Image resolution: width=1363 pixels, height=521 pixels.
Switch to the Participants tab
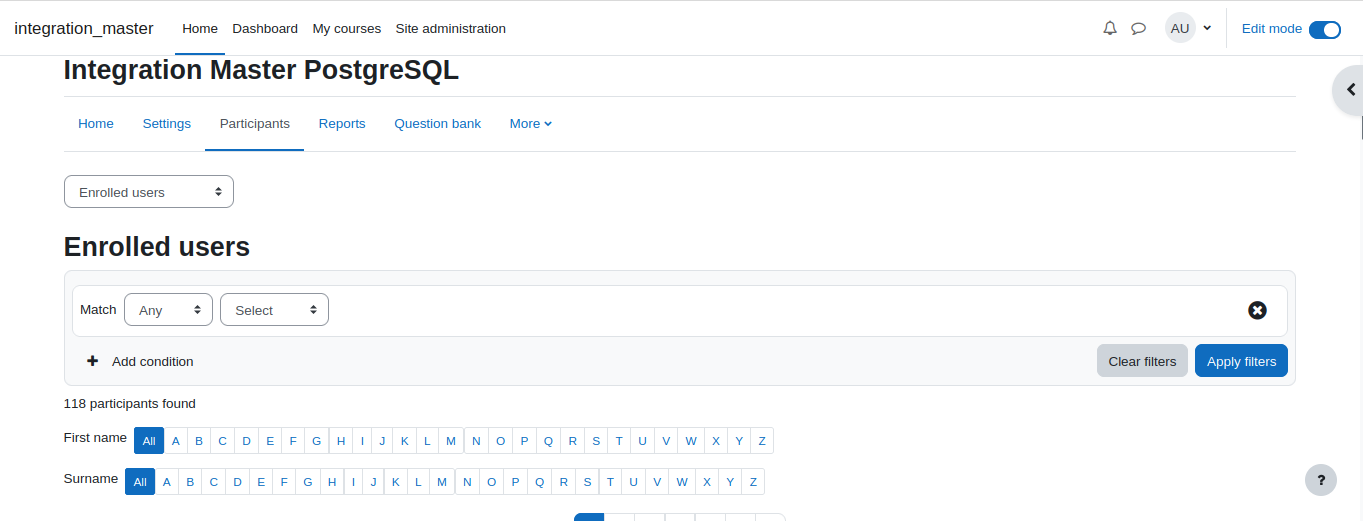pyautogui.click(x=255, y=124)
